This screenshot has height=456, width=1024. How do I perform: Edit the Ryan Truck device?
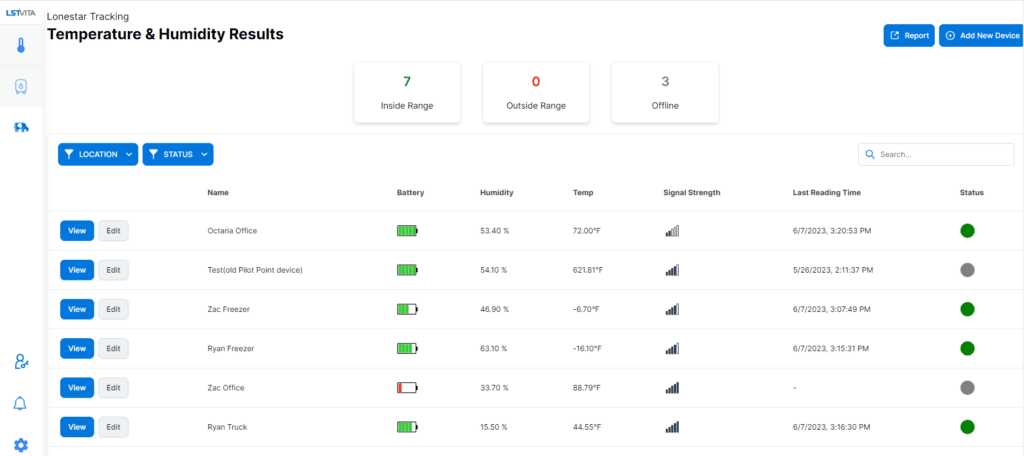[114, 427]
